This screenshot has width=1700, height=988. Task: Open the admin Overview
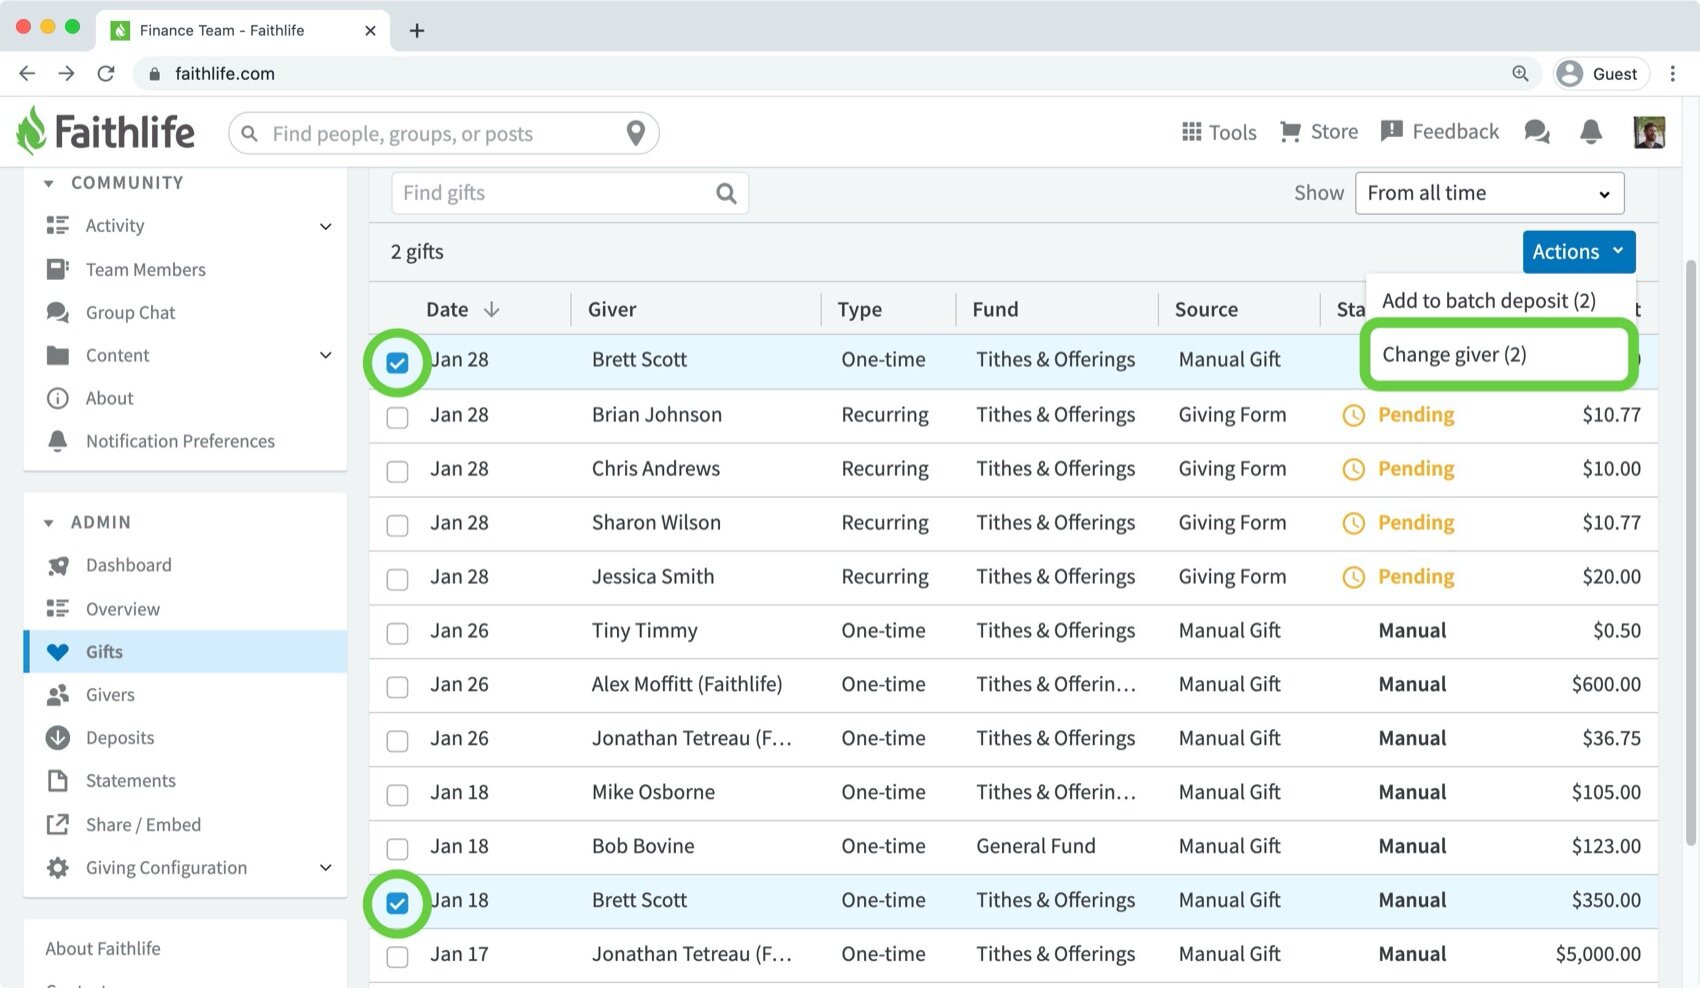point(122,609)
